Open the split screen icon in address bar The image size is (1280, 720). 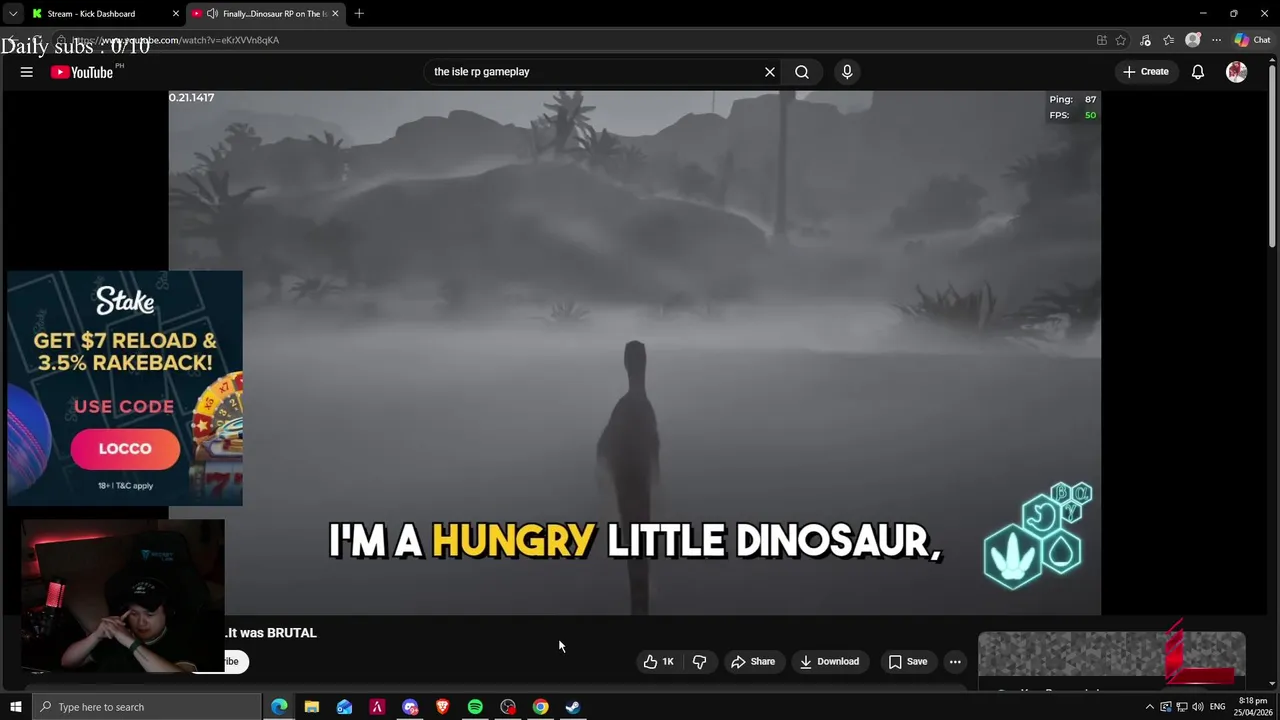point(1102,40)
